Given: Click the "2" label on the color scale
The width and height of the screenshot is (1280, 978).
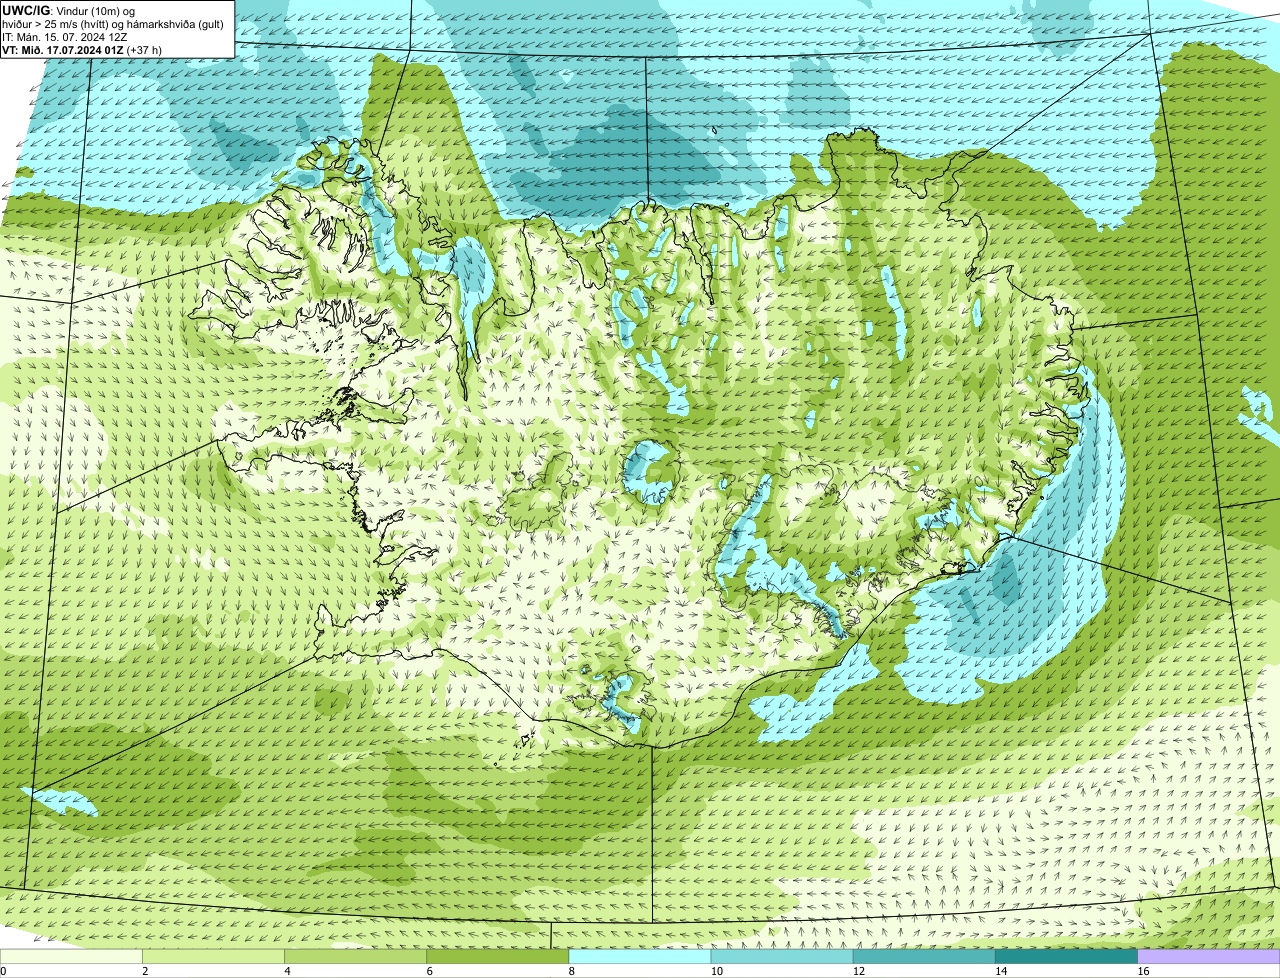Looking at the screenshot, I should (145, 971).
